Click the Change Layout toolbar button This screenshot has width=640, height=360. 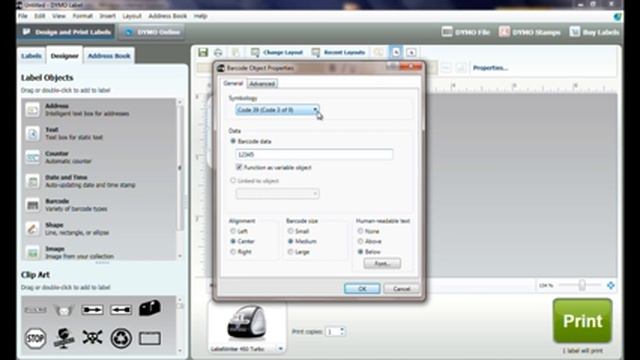277,52
